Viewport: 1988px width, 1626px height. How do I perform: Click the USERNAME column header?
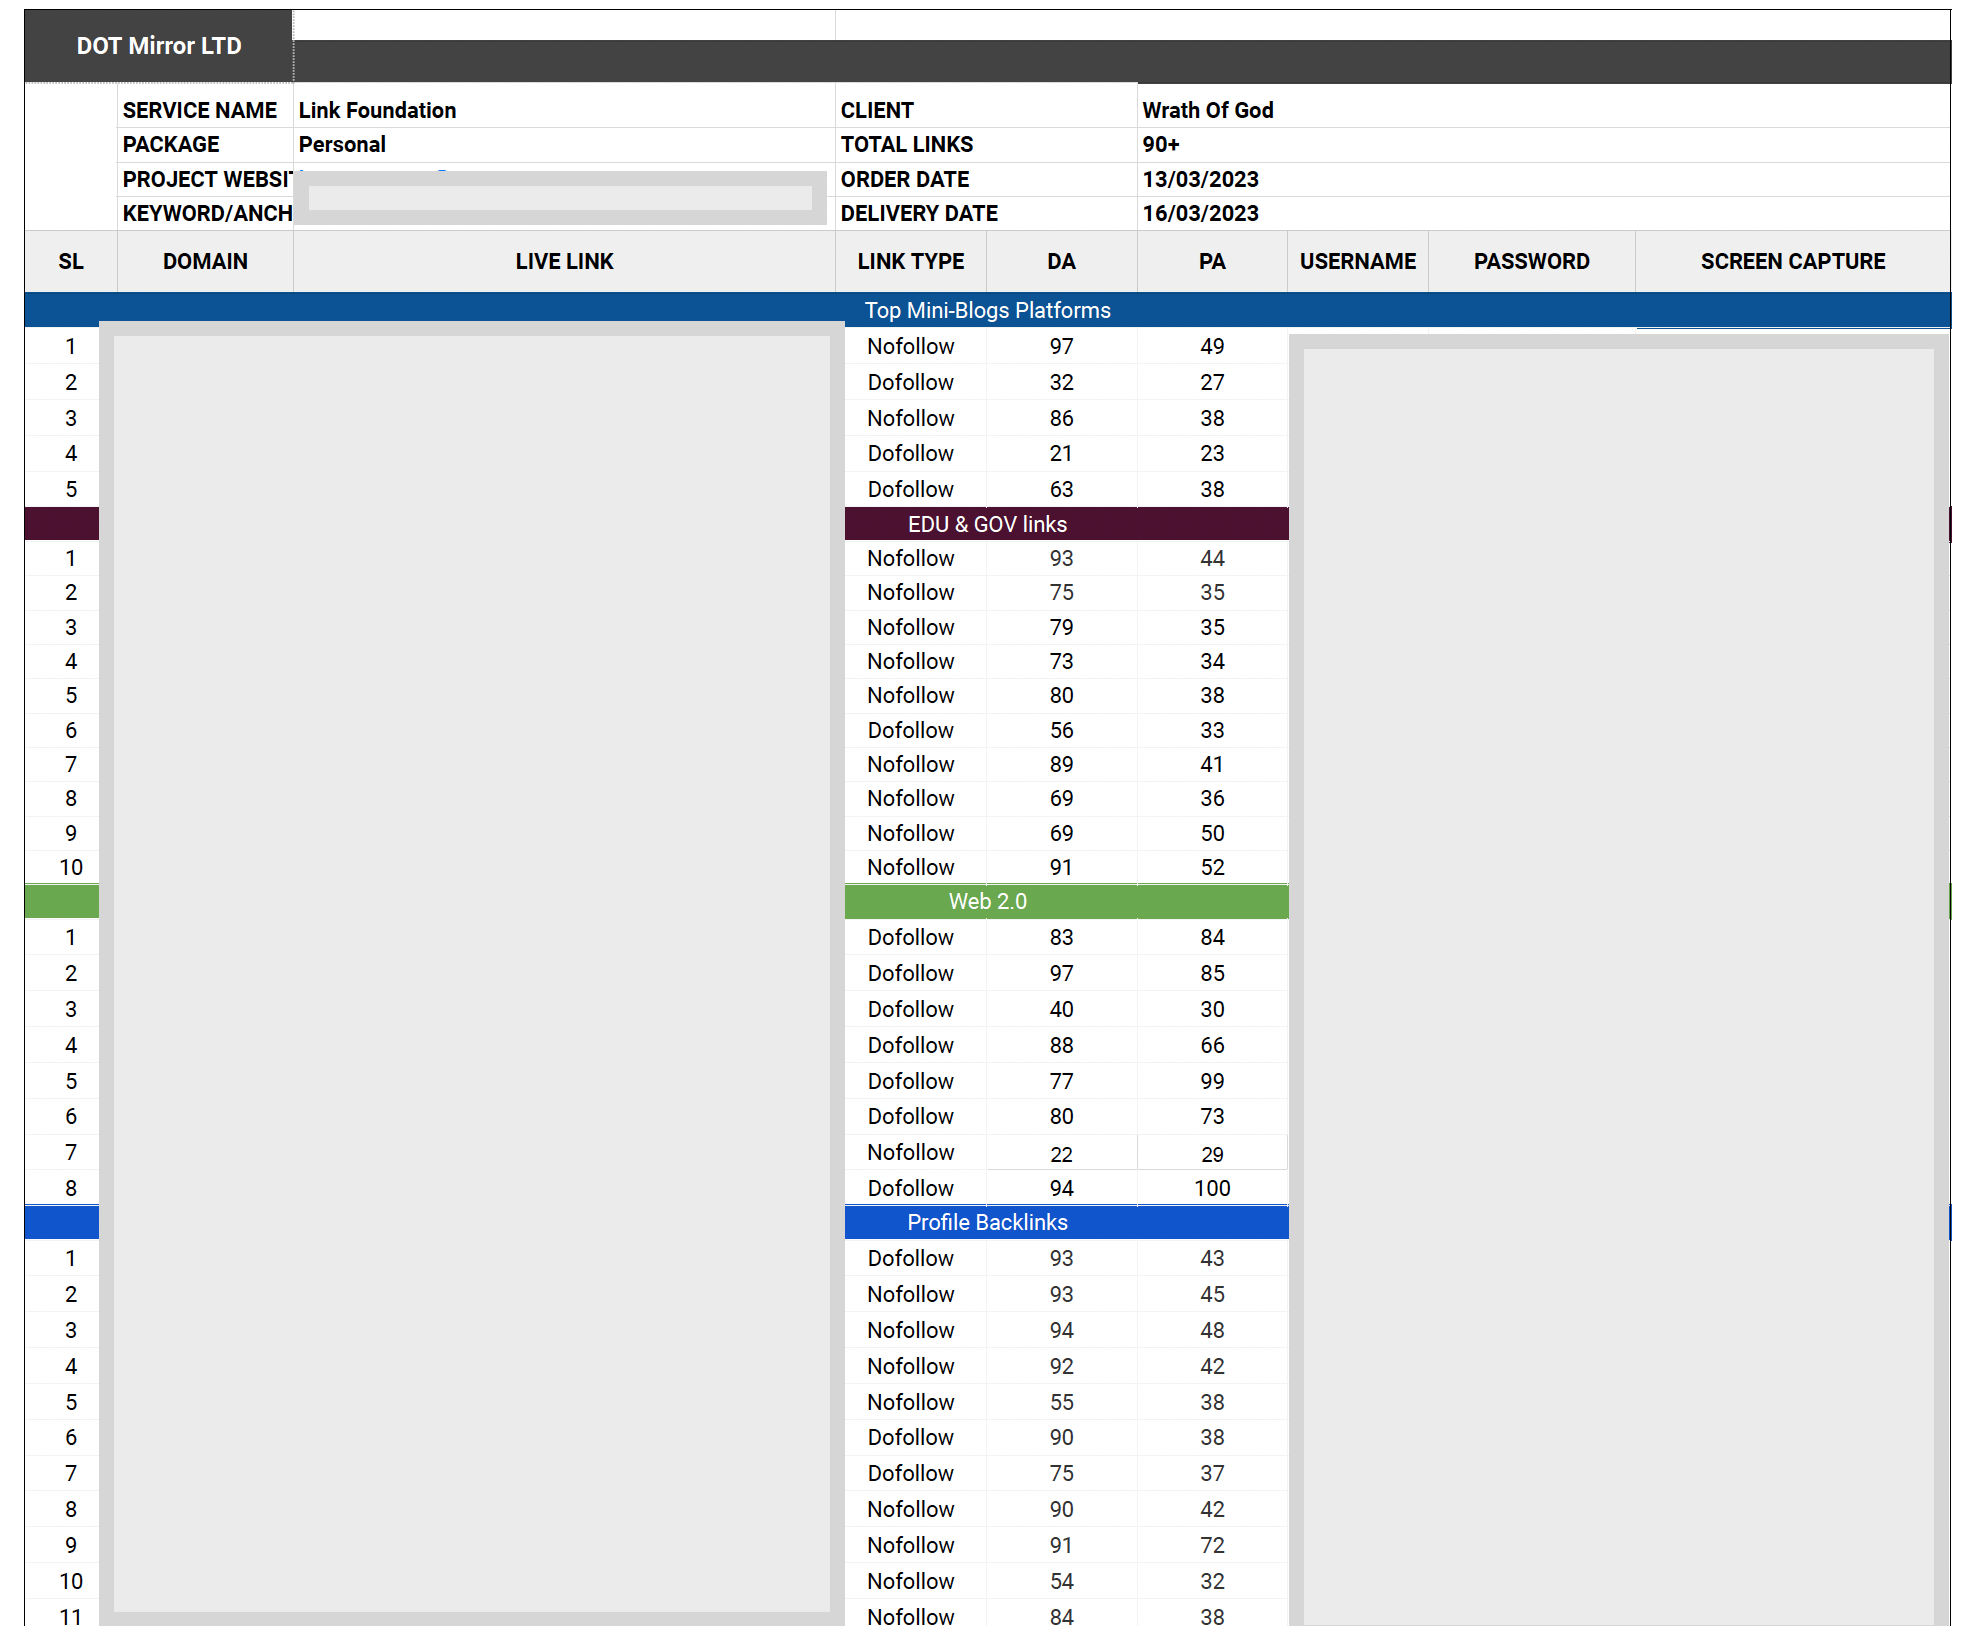(1358, 261)
